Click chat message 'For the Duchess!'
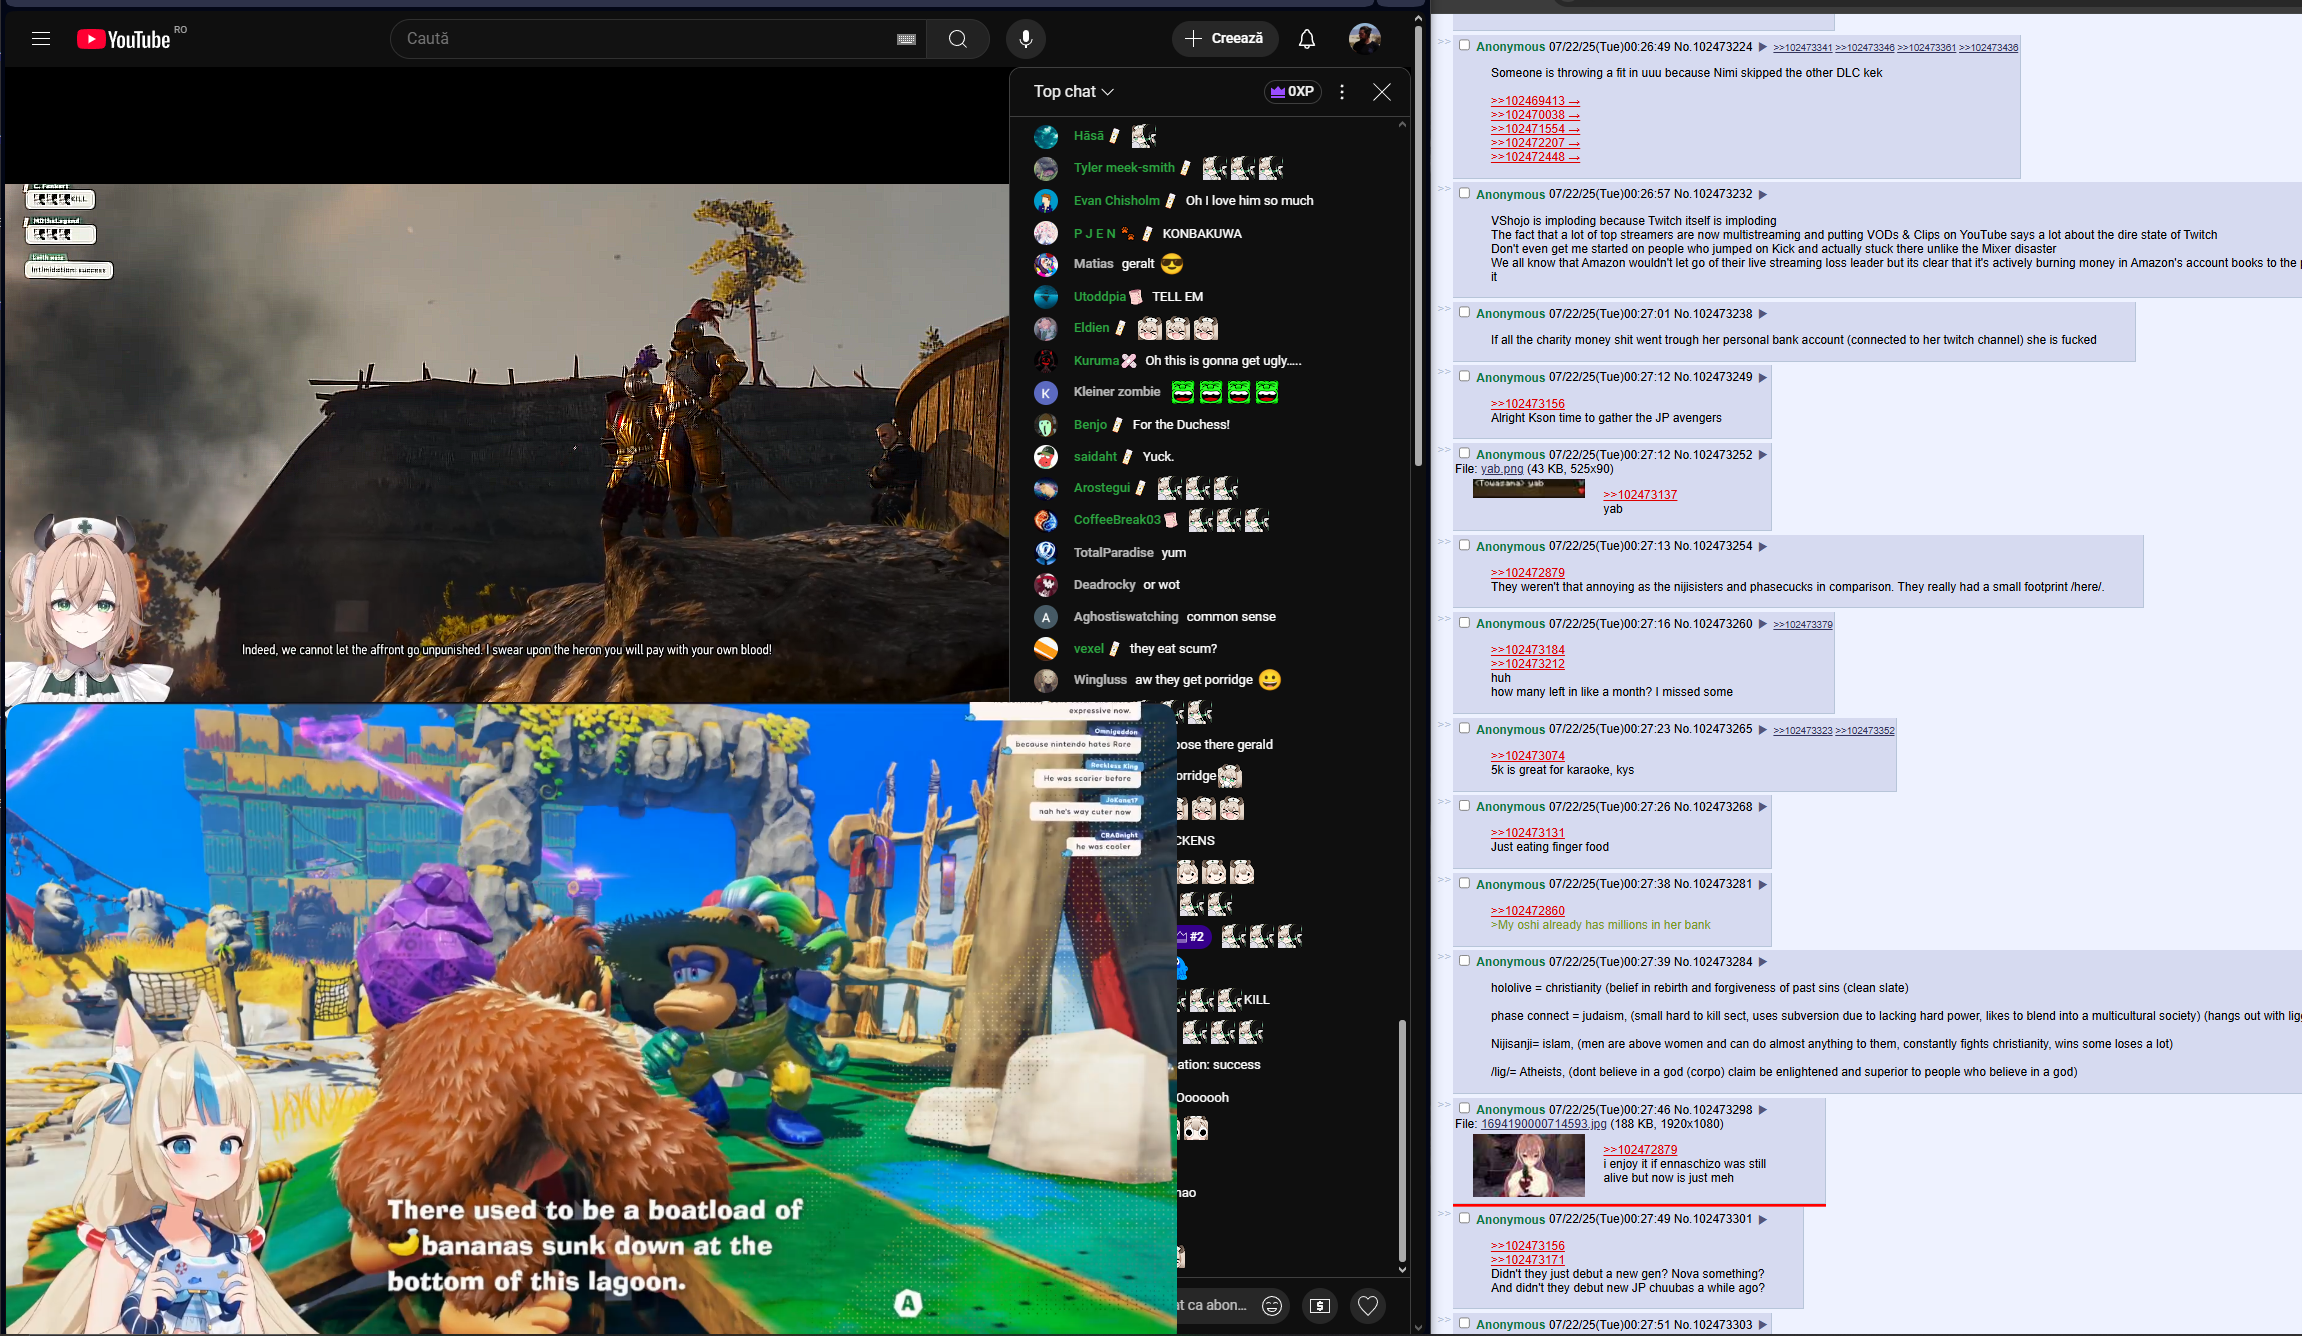The width and height of the screenshot is (2302, 1336). pos(1181,425)
